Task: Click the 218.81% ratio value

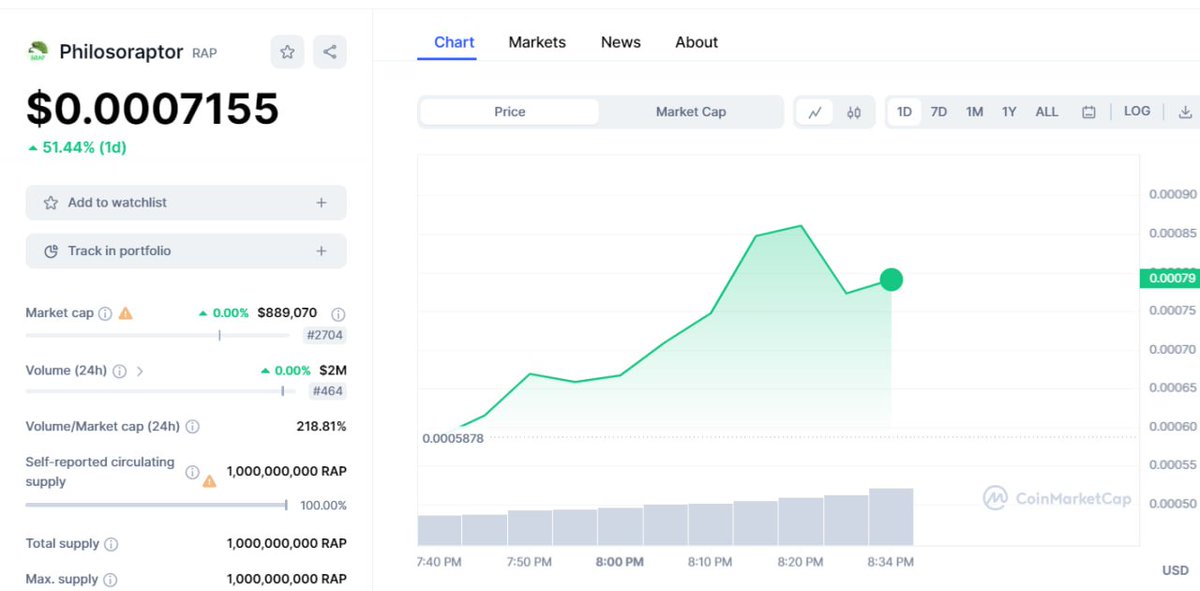Action: [321, 427]
